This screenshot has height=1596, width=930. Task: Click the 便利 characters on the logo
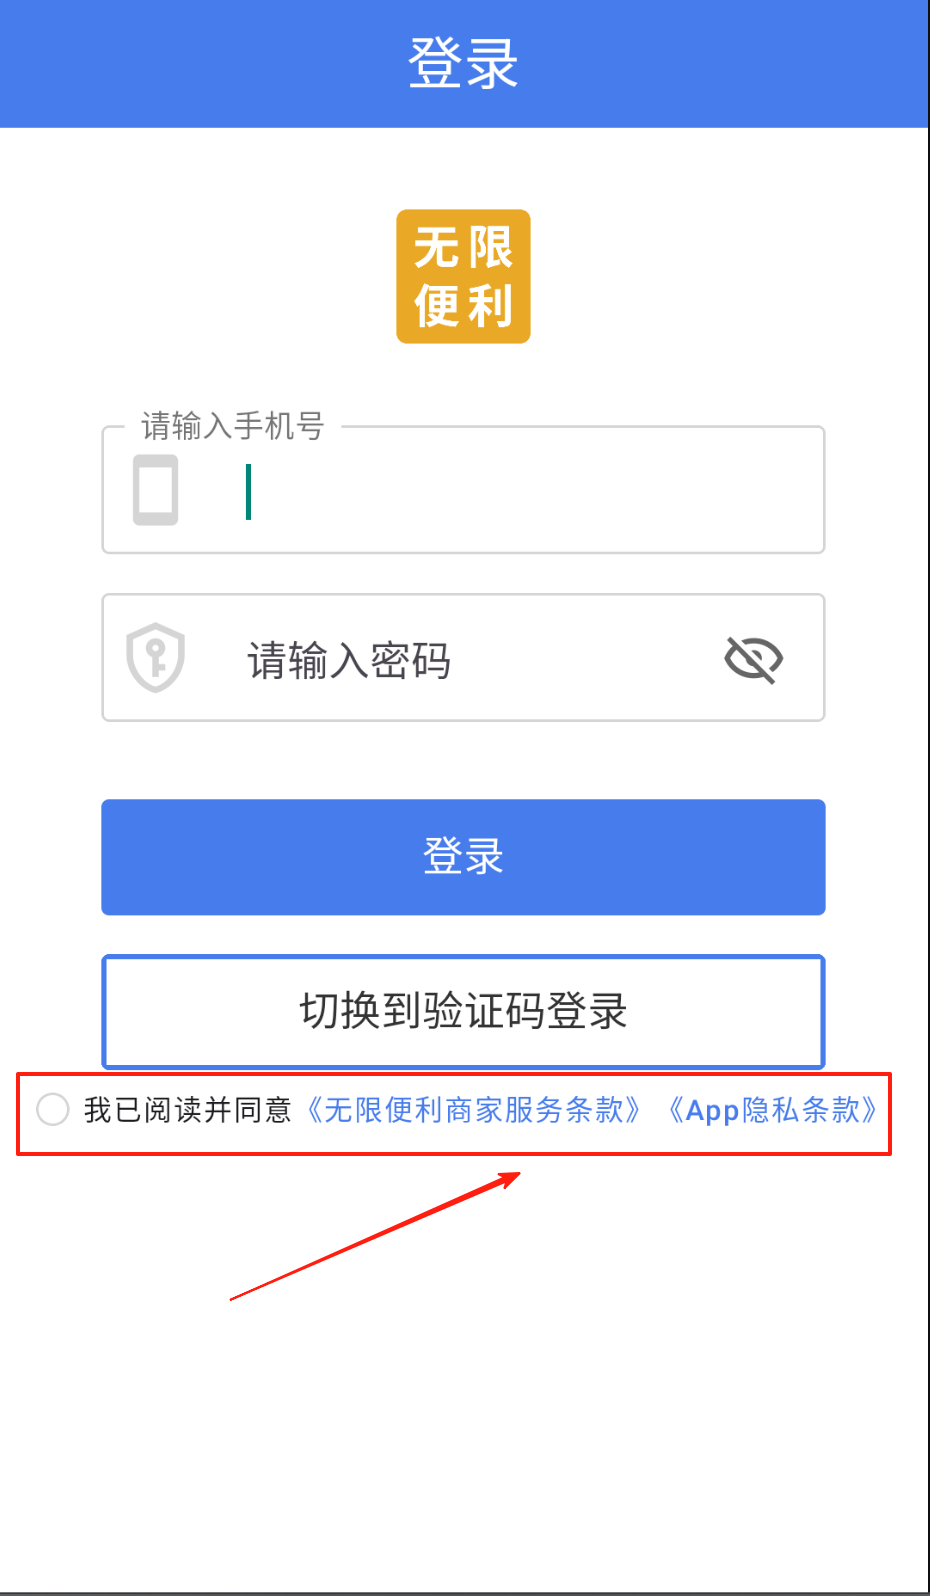point(463,306)
